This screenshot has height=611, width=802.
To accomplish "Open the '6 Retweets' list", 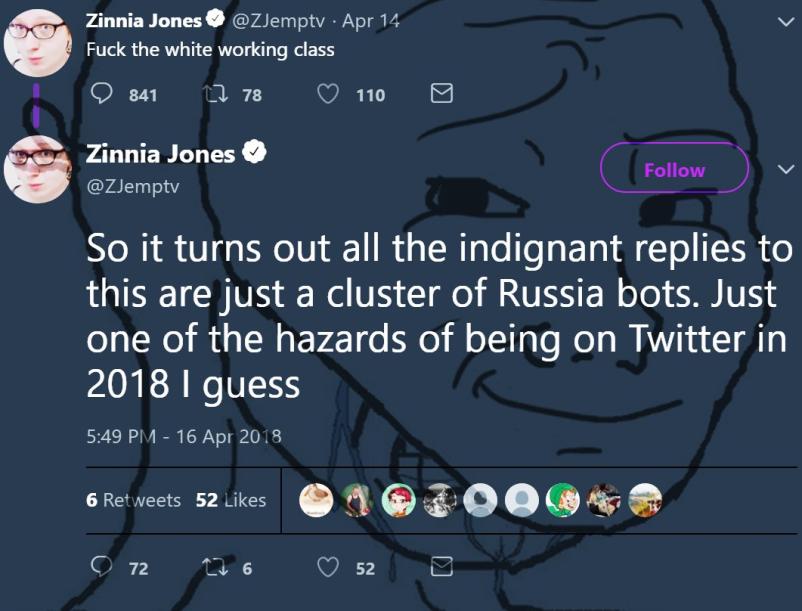I will [134, 499].
